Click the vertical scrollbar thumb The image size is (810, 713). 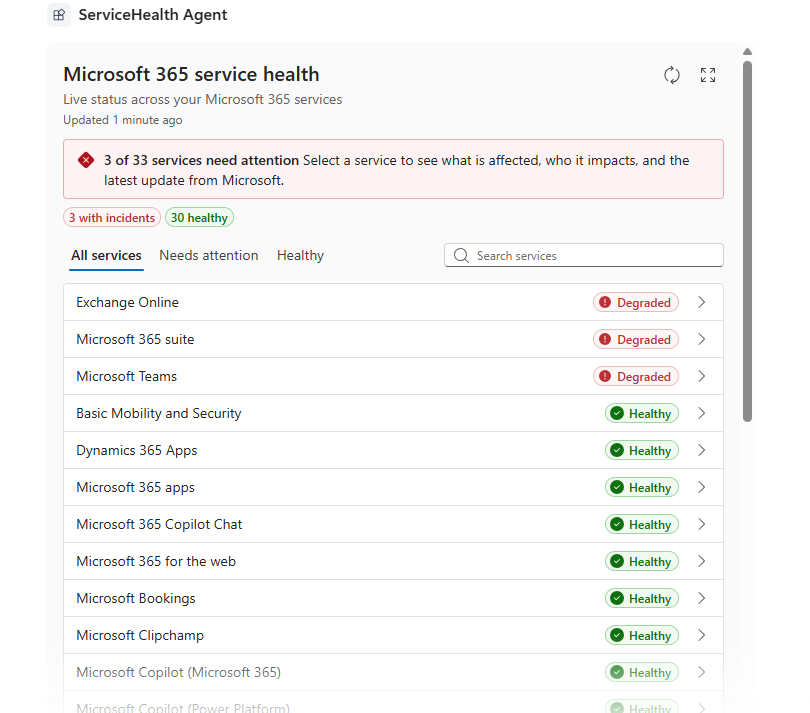(747, 241)
